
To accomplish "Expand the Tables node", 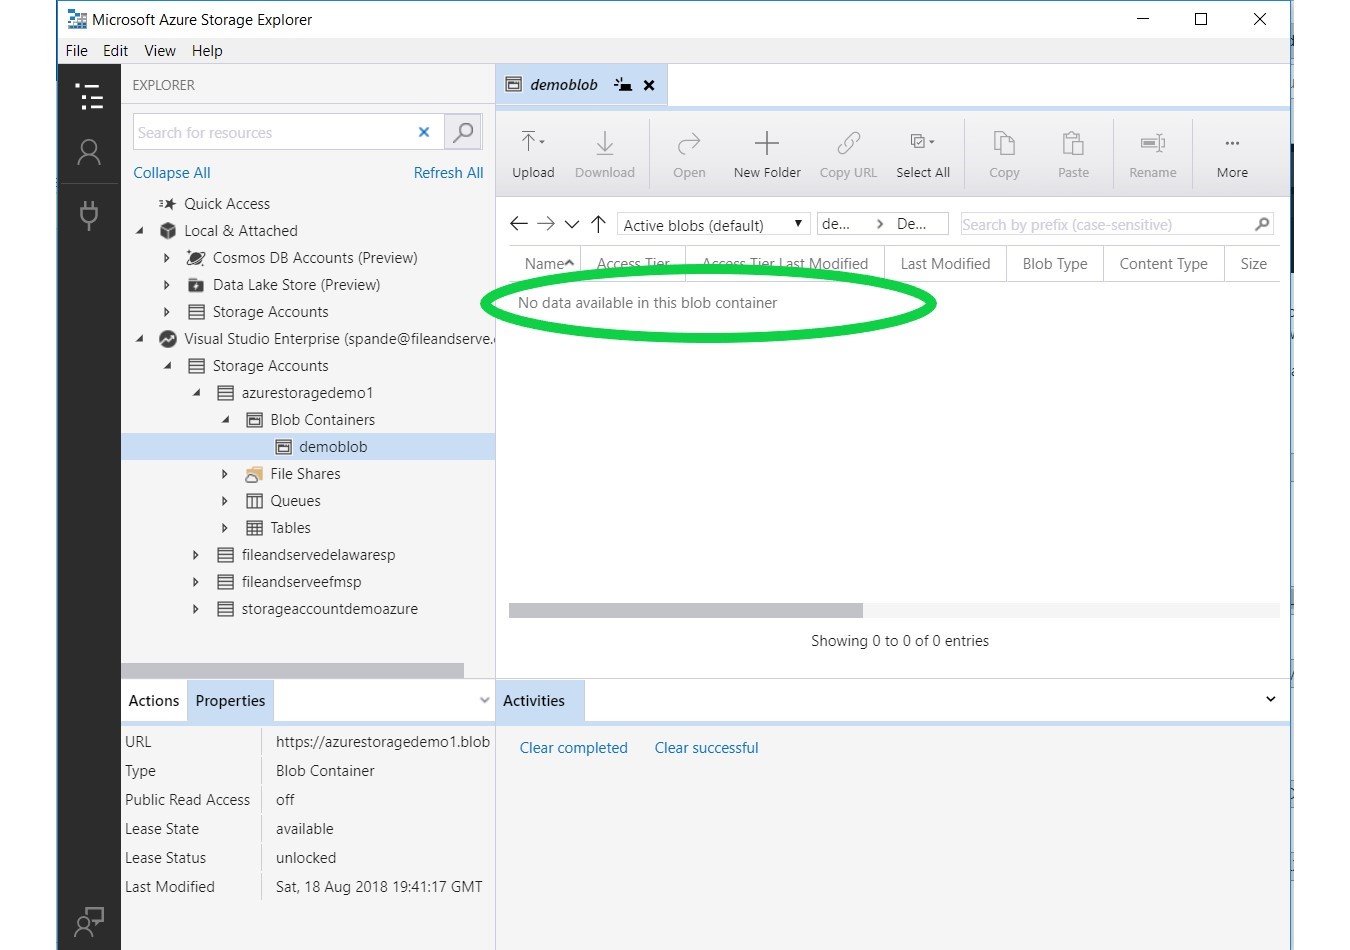I will click(225, 528).
